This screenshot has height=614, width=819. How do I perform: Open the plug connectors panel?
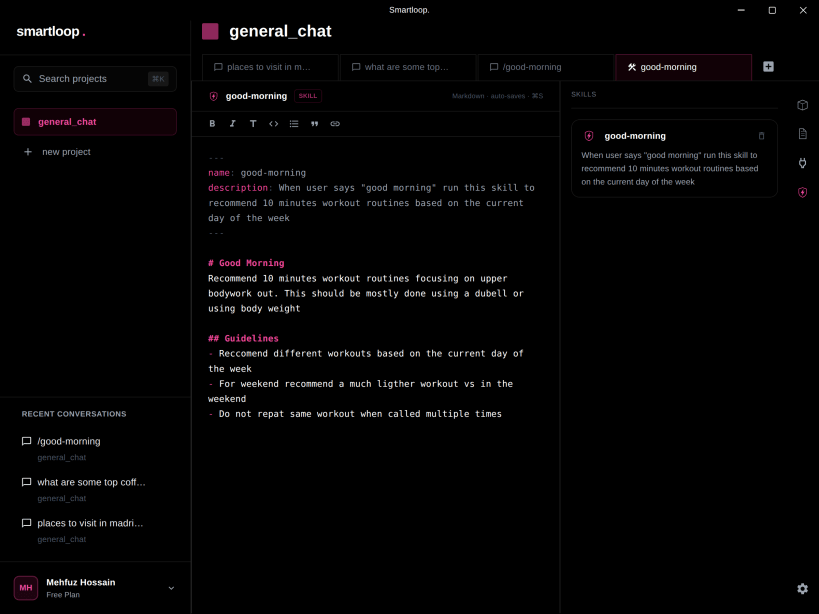[x=802, y=163]
